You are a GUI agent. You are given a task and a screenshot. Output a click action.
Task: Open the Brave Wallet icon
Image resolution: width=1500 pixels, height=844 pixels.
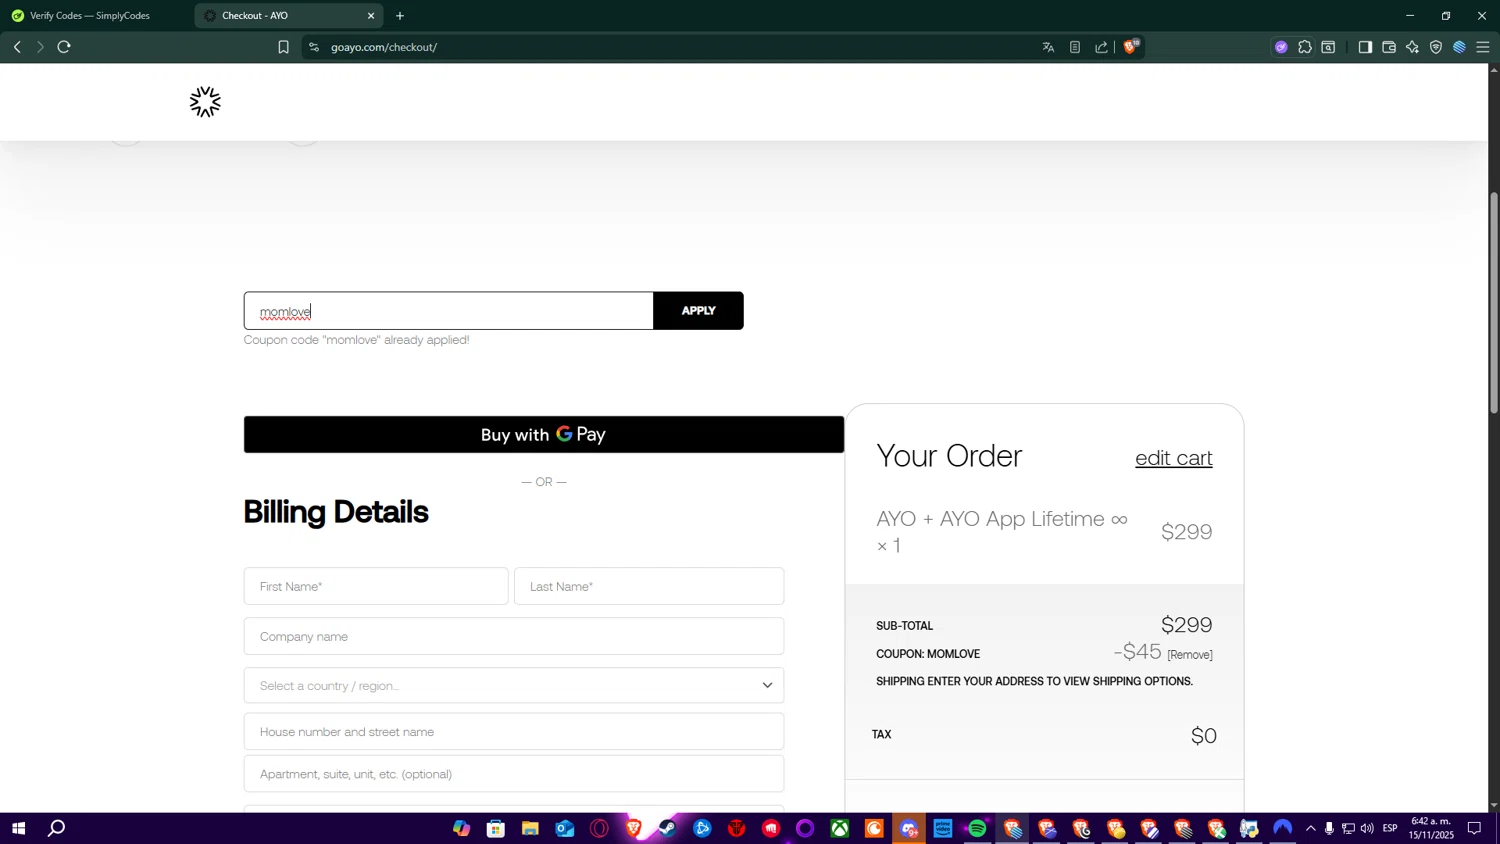coord(1389,47)
